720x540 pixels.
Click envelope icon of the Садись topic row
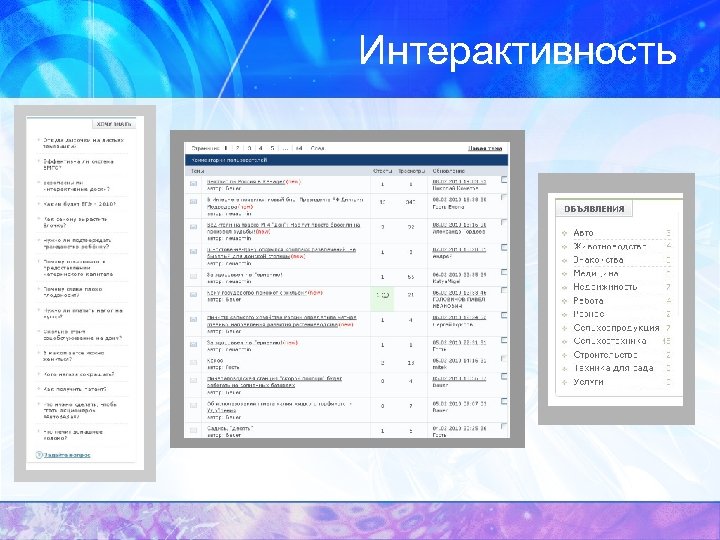click(x=193, y=430)
